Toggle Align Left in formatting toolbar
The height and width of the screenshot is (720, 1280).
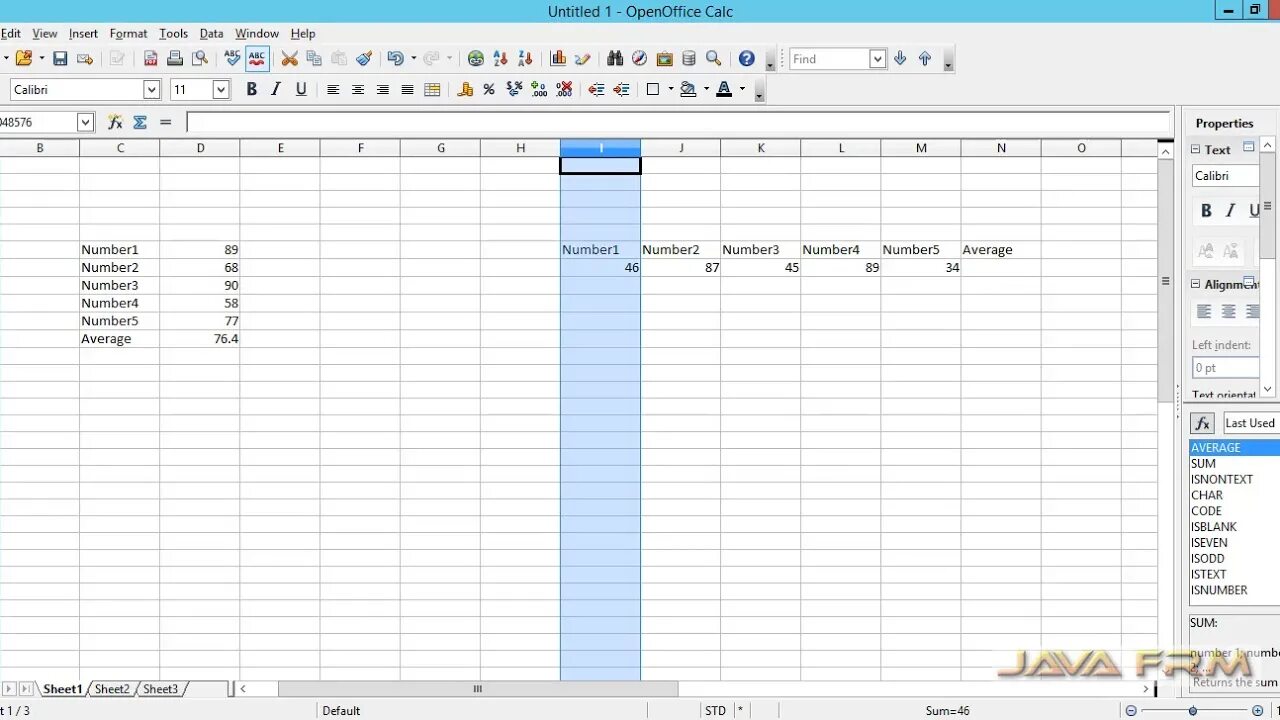click(x=333, y=90)
